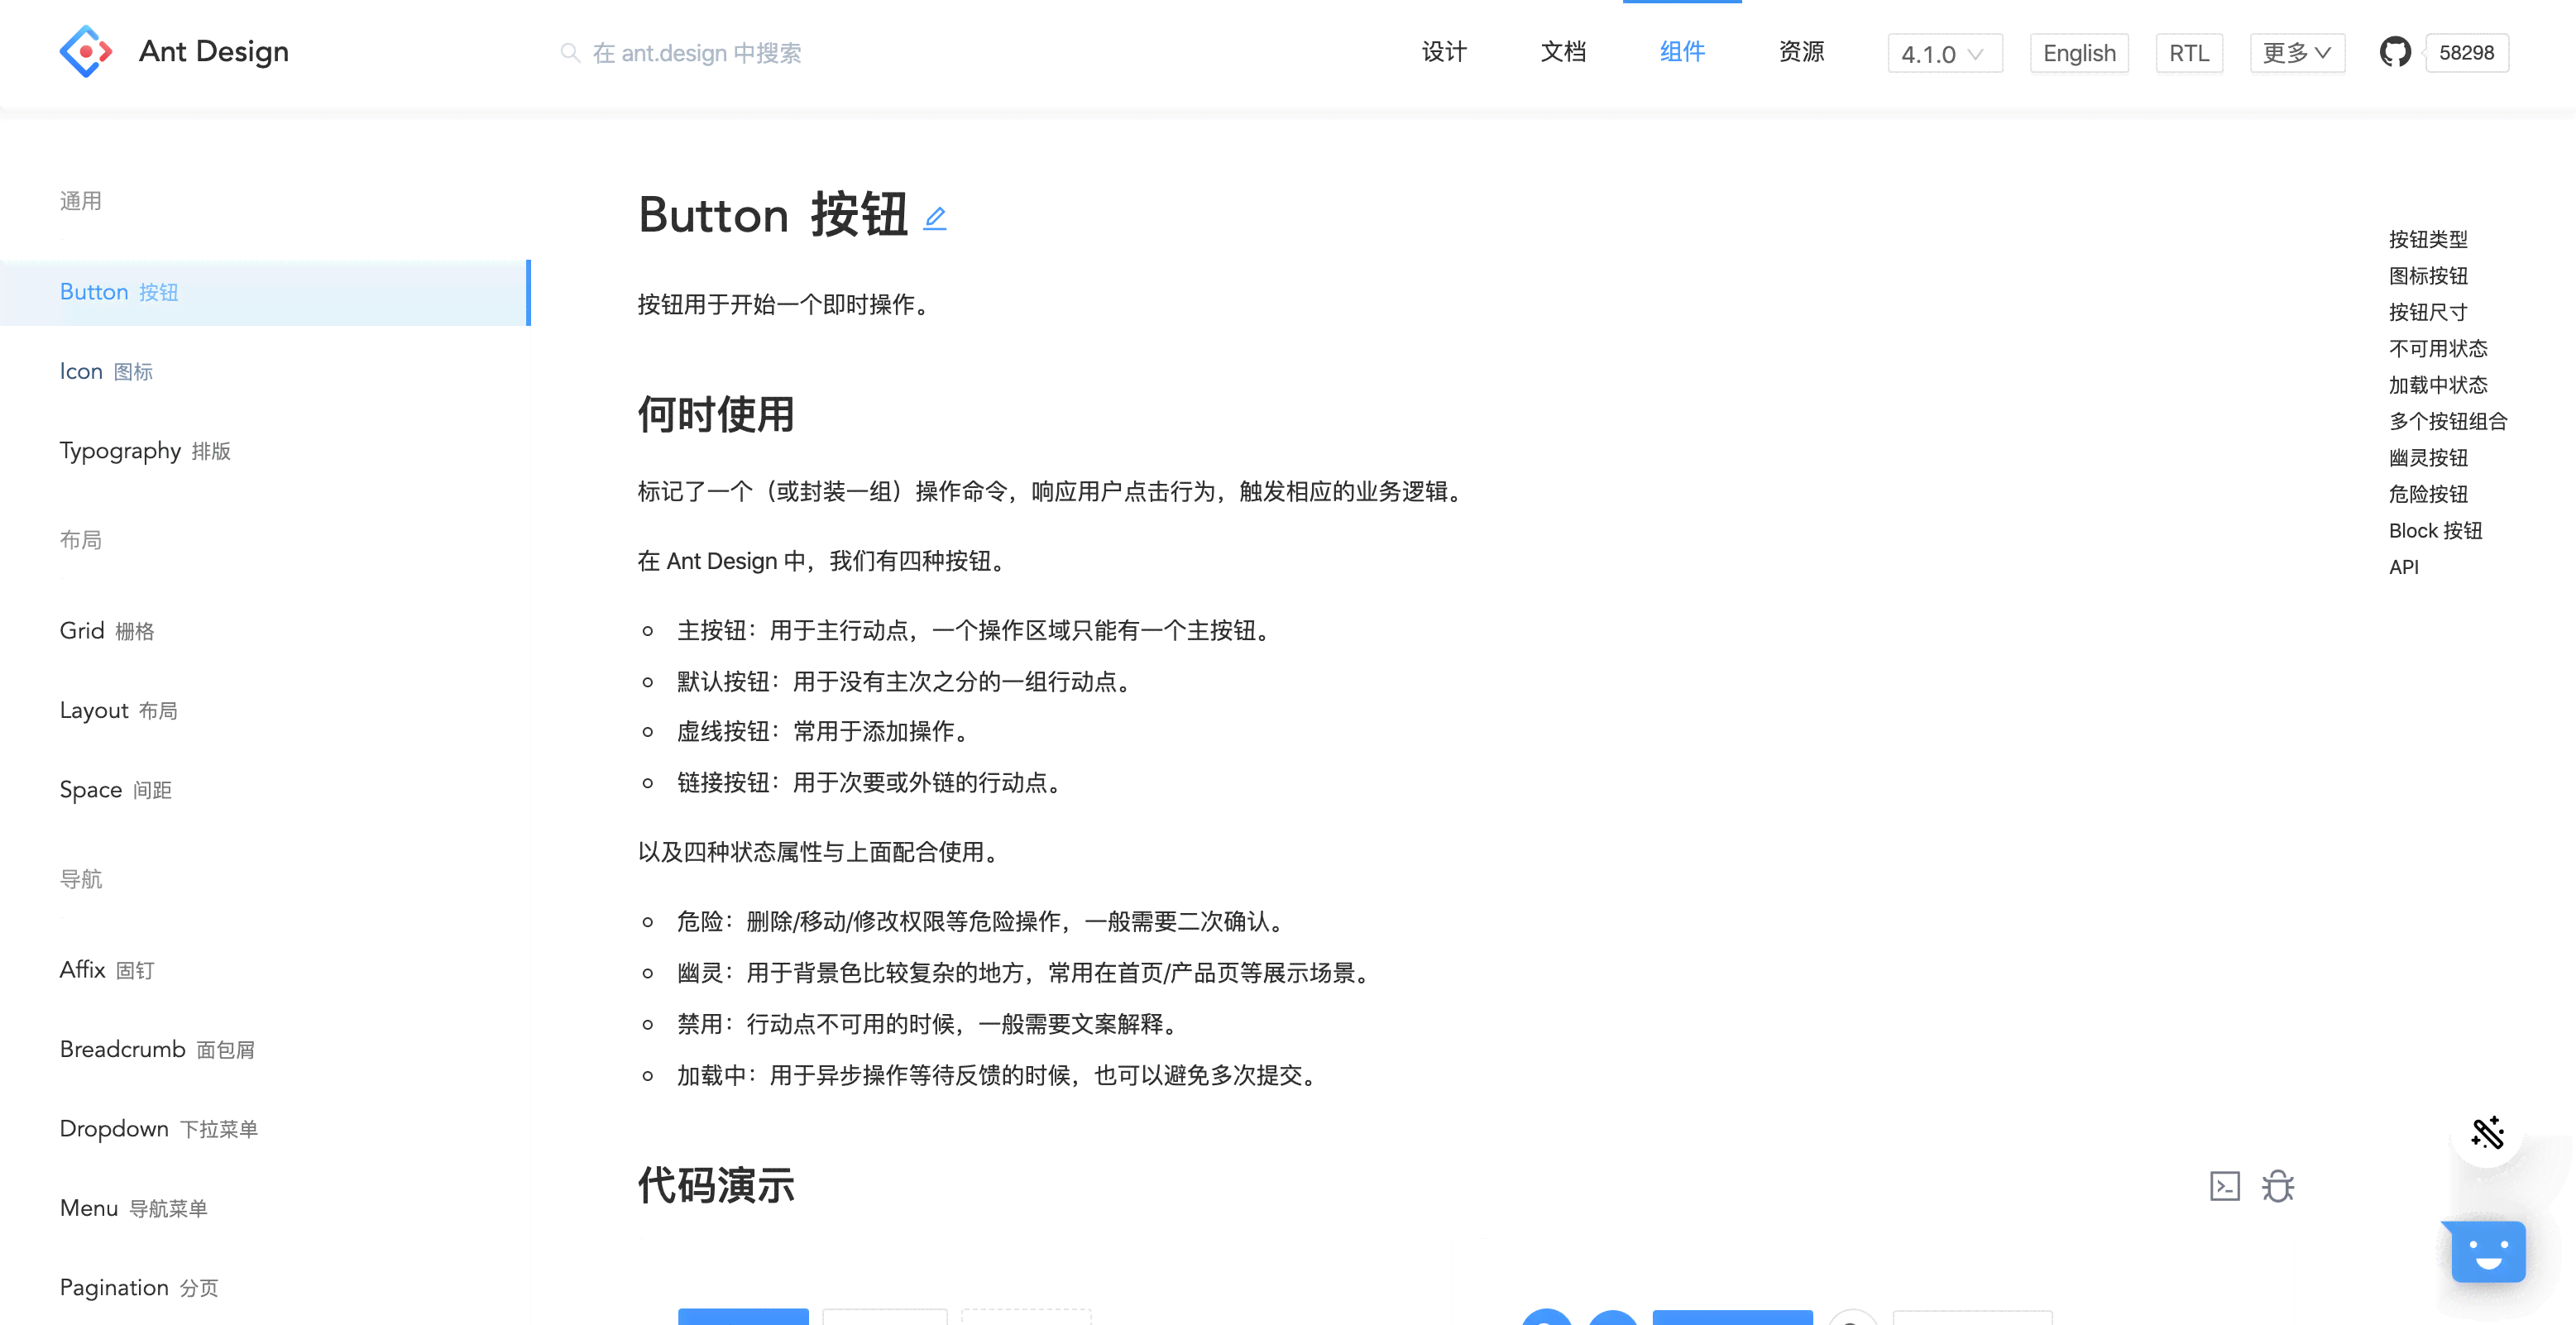This screenshot has height=1325, width=2576.
Task: Click the RTL toggle button in navbar
Action: [2189, 52]
